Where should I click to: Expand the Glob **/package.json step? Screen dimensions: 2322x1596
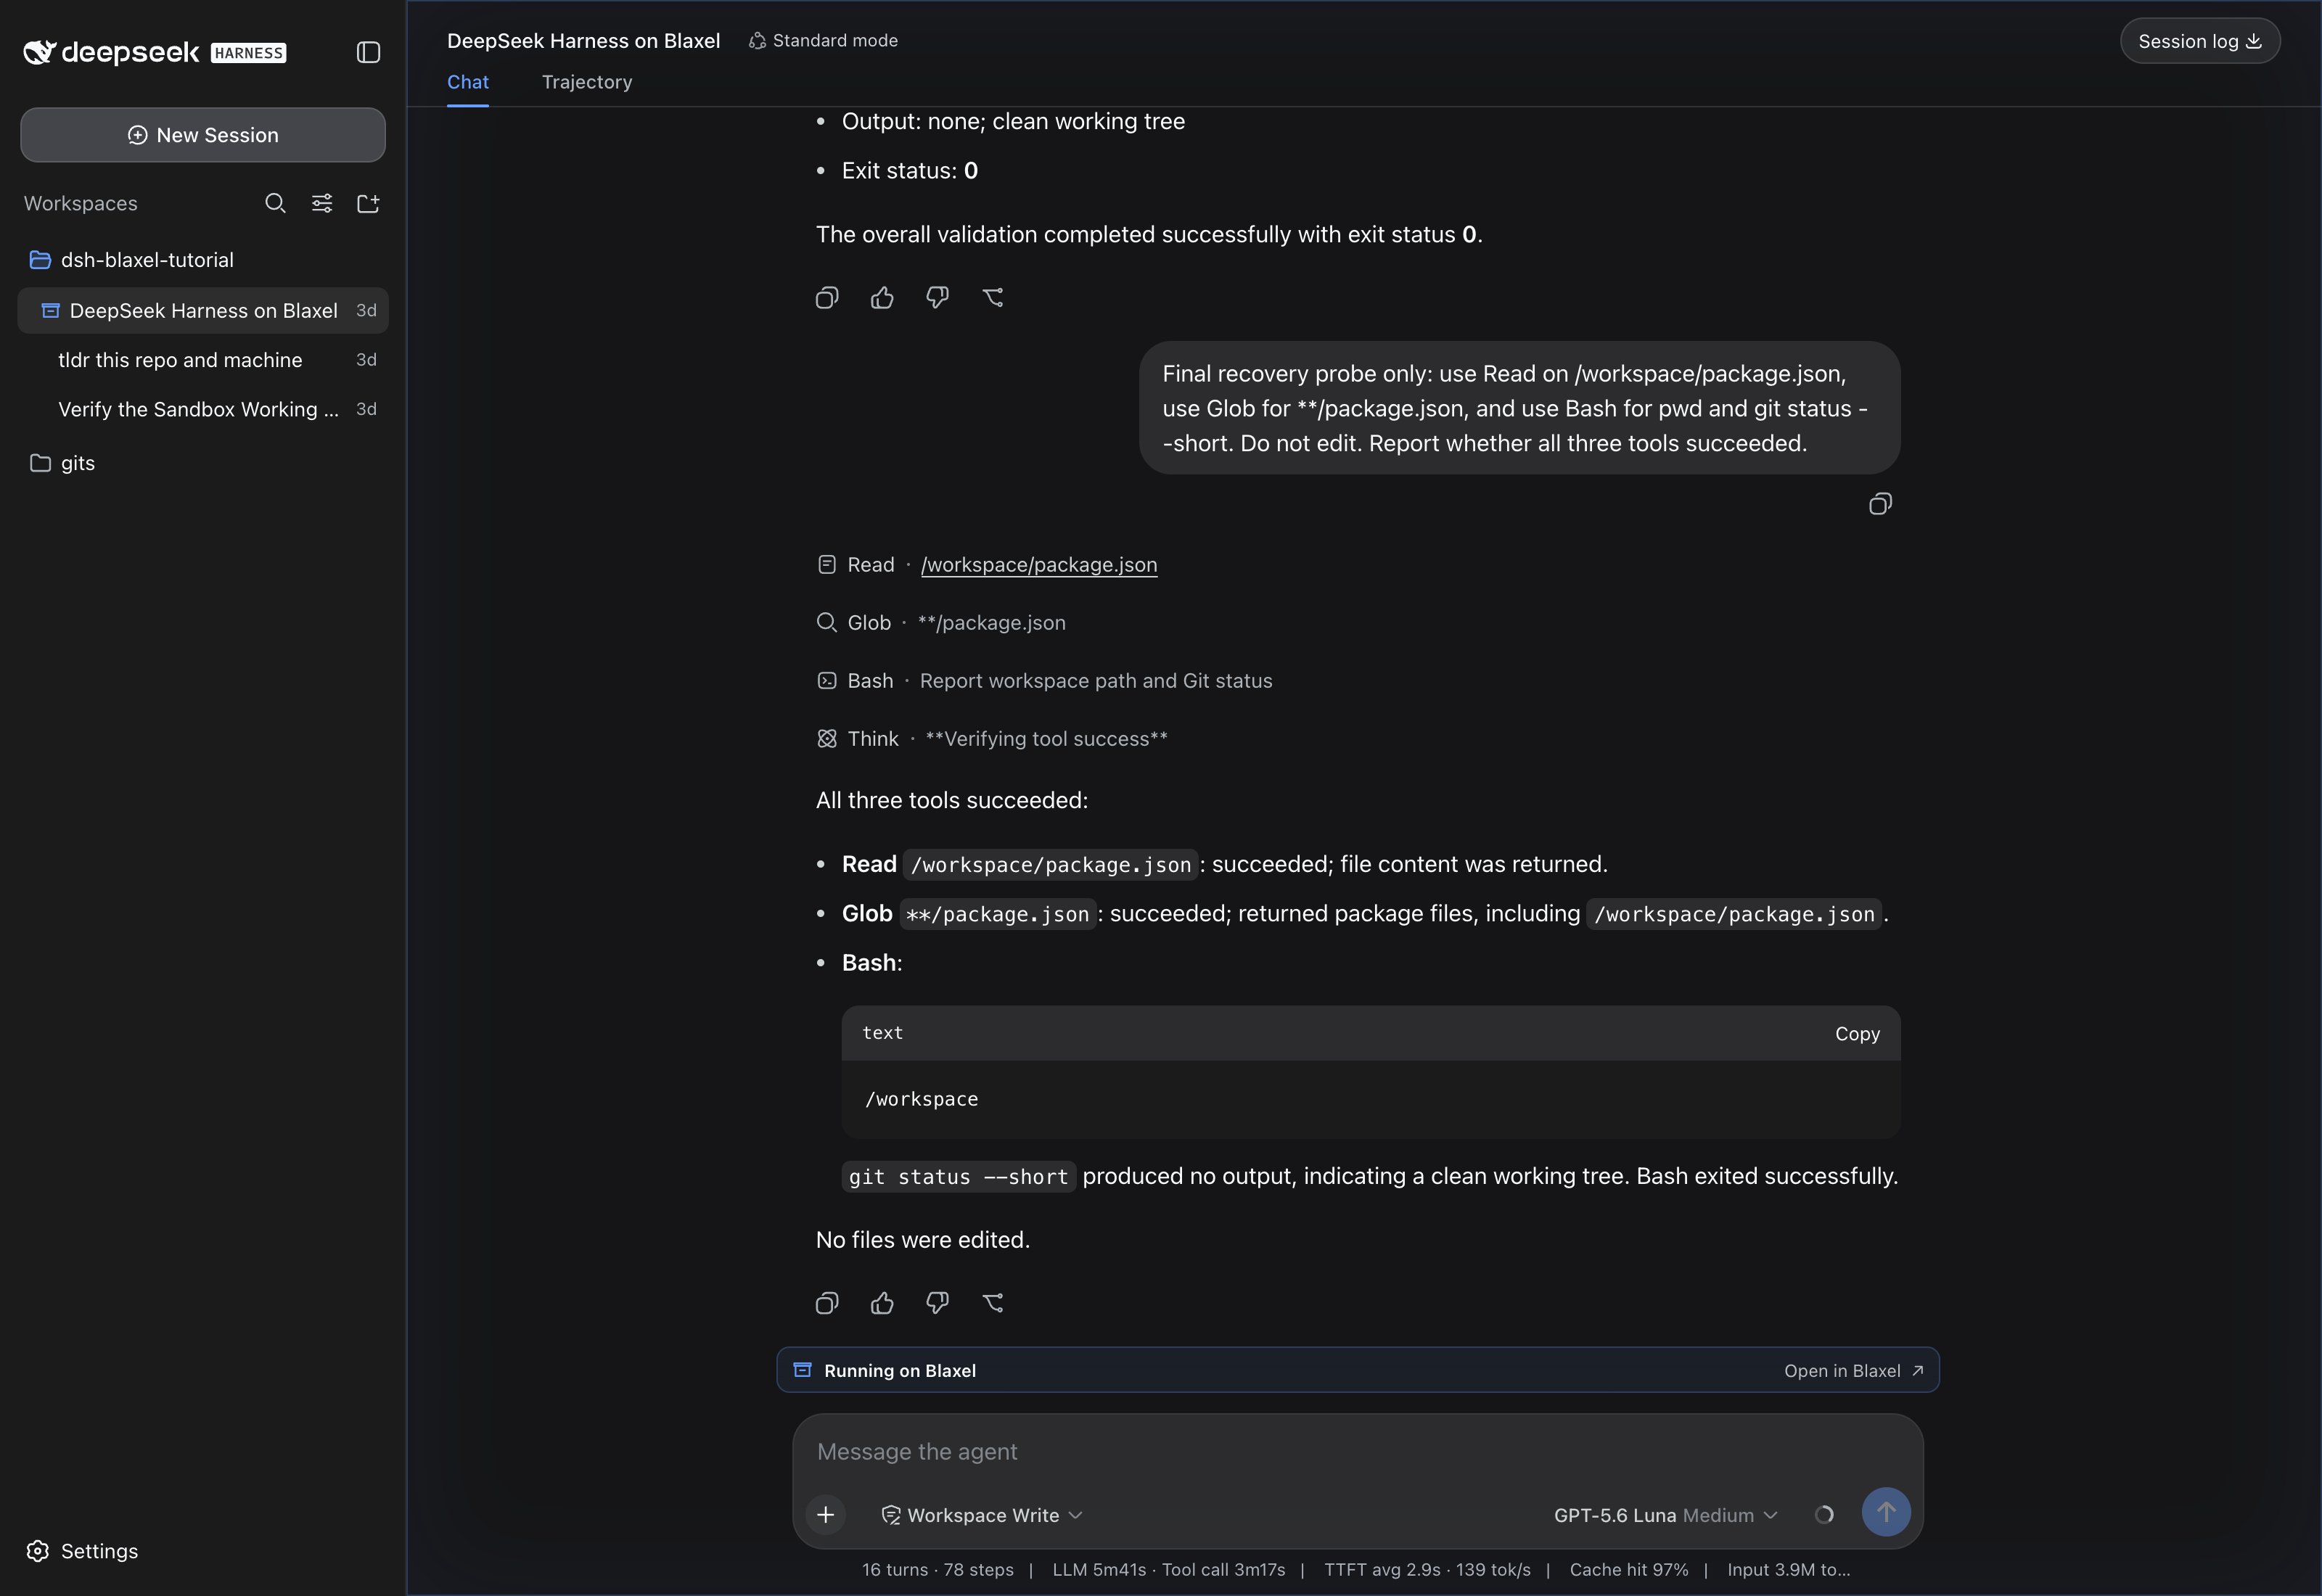941,623
